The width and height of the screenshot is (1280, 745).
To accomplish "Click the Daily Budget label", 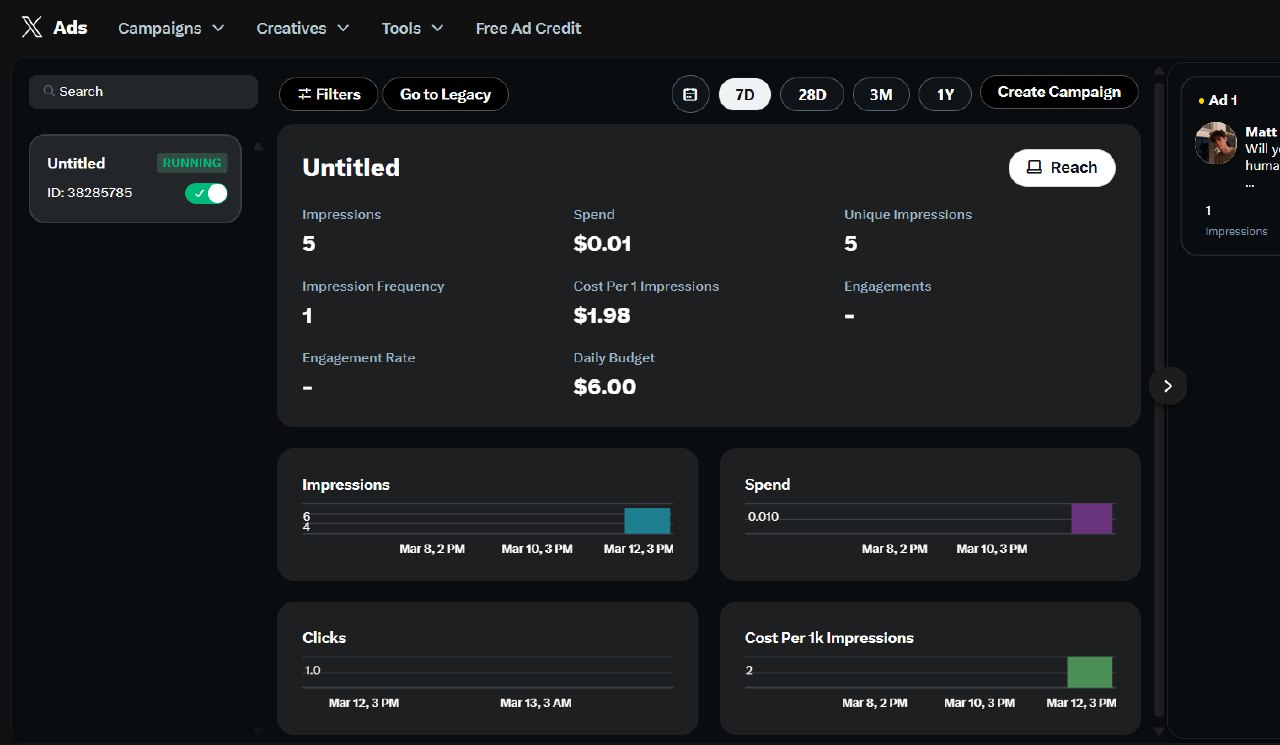I will pos(614,358).
